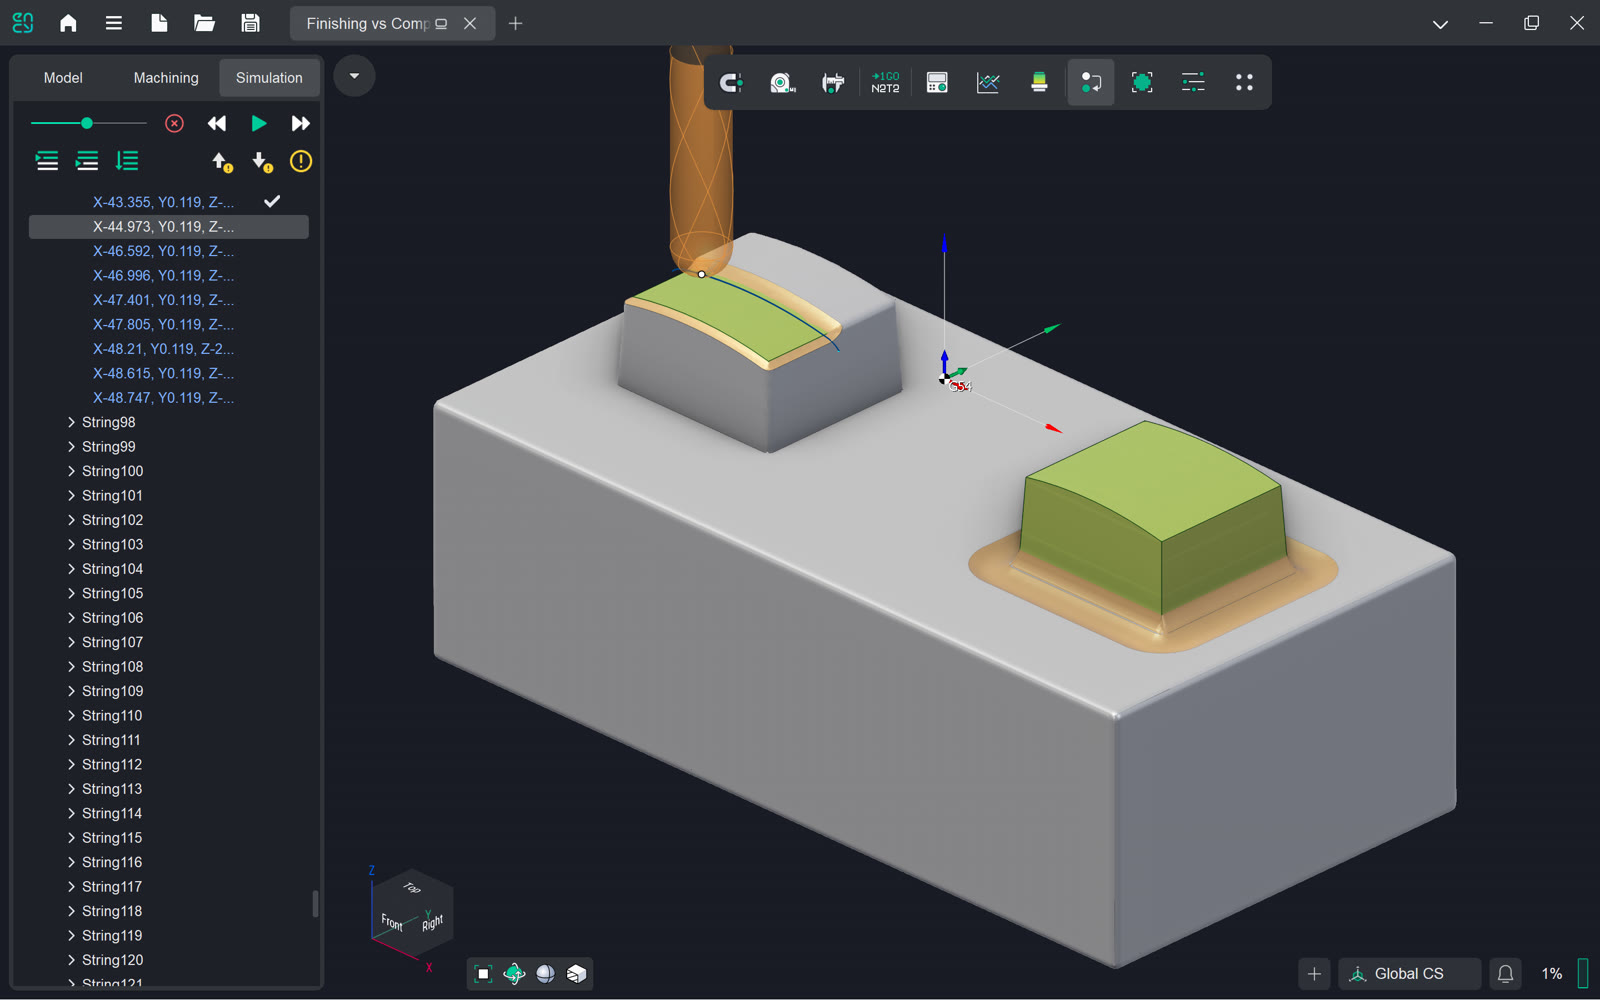Click the magnet snap icon in viewport toolbar

[732, 83]
